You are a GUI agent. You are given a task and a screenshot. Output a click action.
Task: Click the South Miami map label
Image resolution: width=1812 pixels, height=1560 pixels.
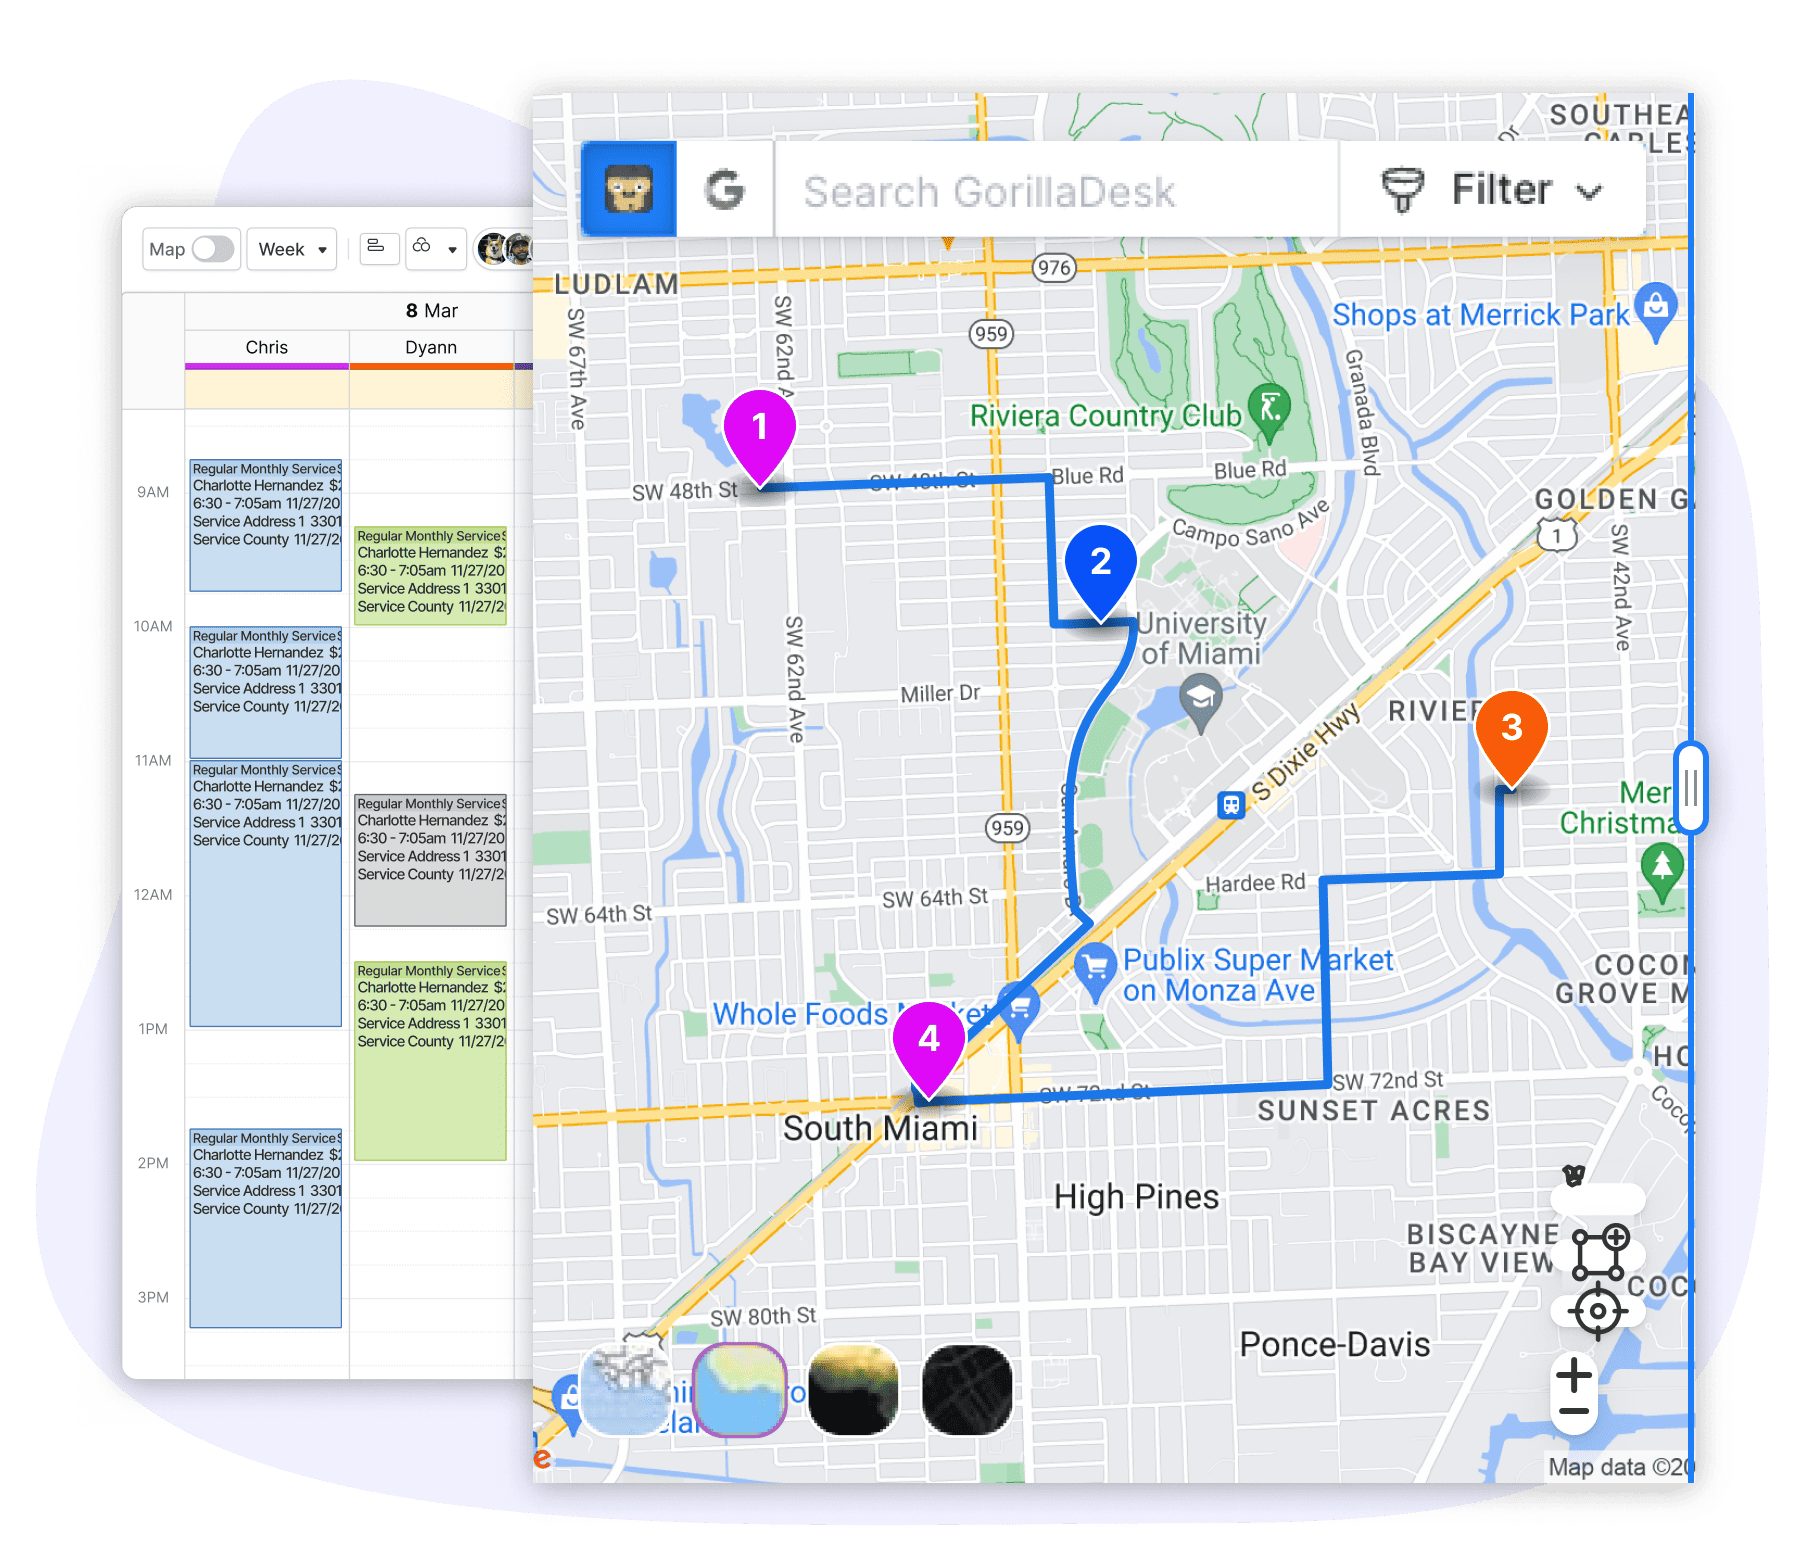point(880,1128)
